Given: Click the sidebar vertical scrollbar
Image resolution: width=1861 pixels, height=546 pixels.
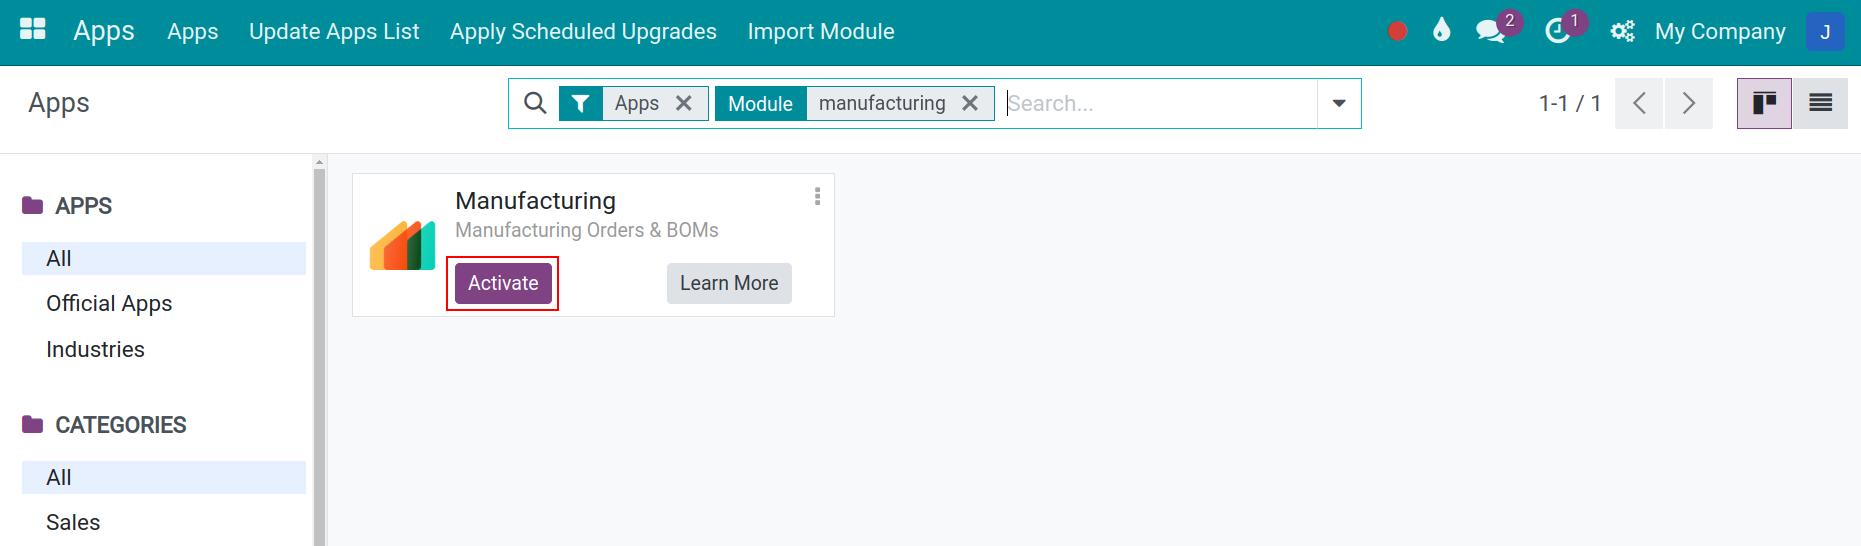Looking at the screenshot, I should click(x=320, y=355).
